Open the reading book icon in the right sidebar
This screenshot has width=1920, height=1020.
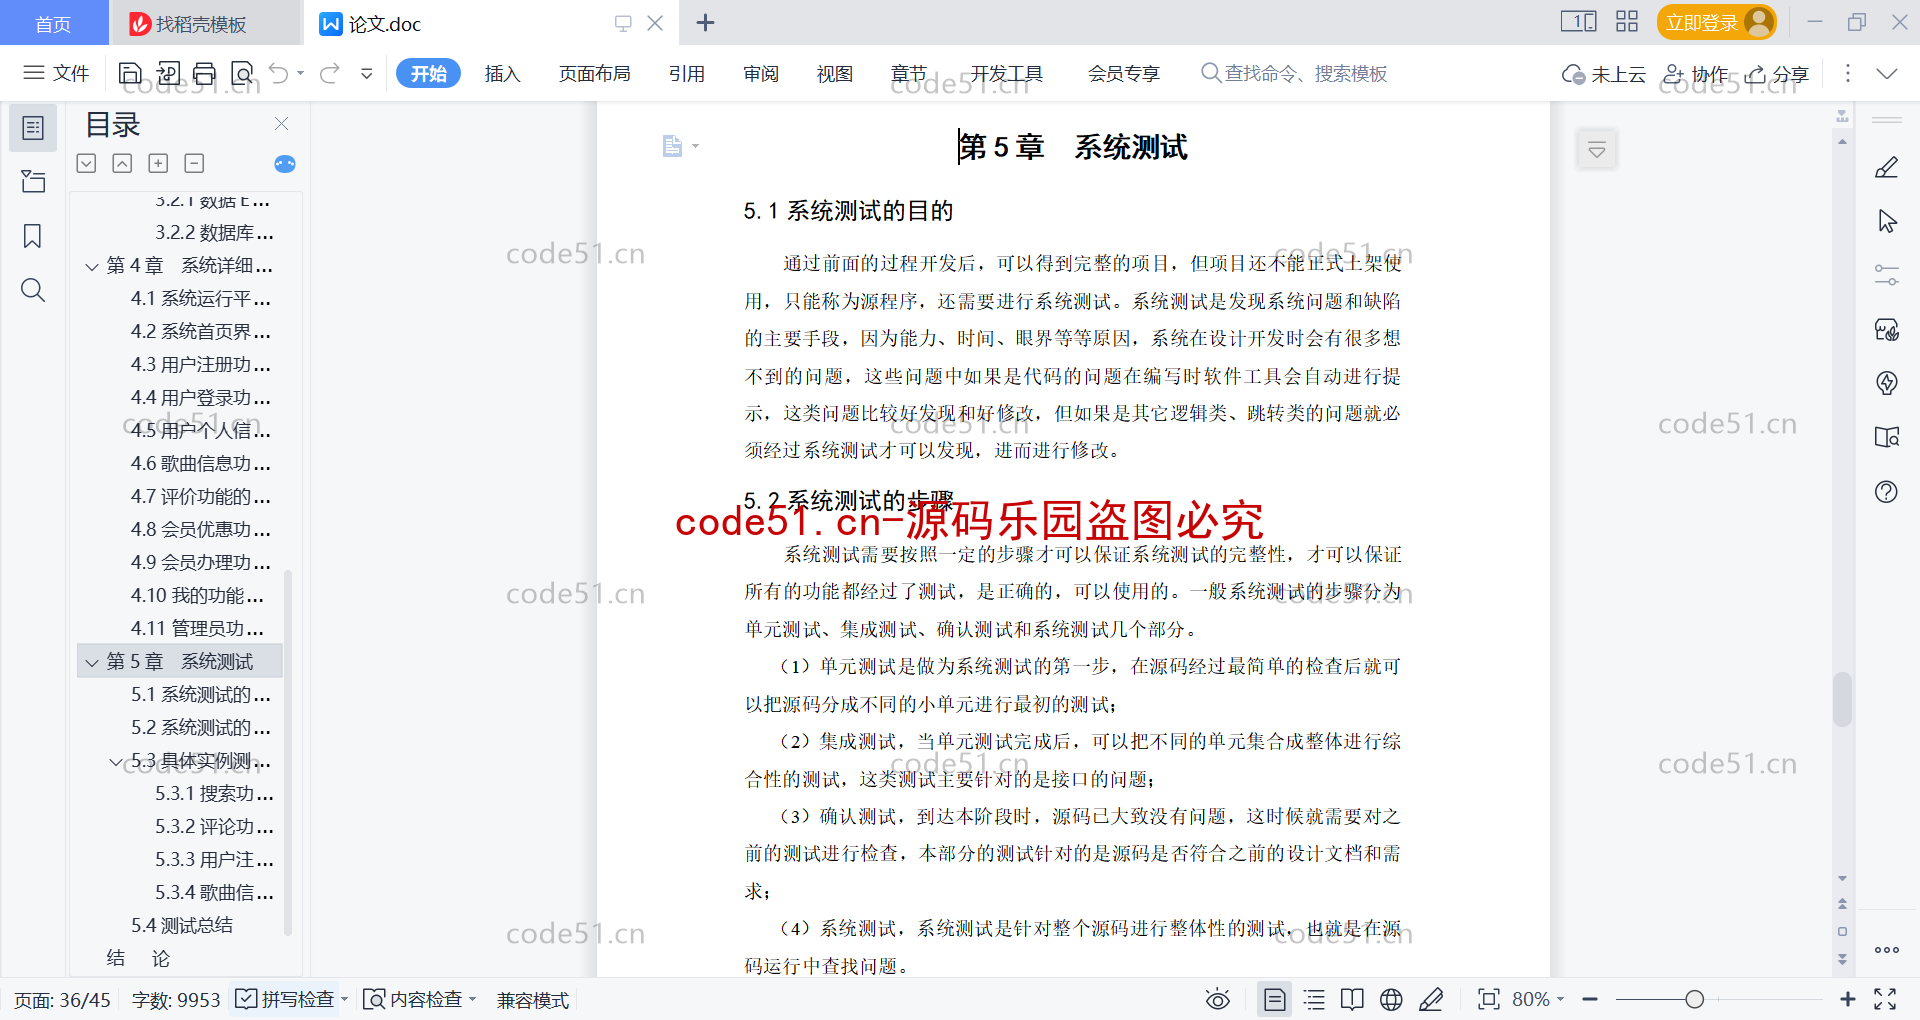tap(1887, 437)
